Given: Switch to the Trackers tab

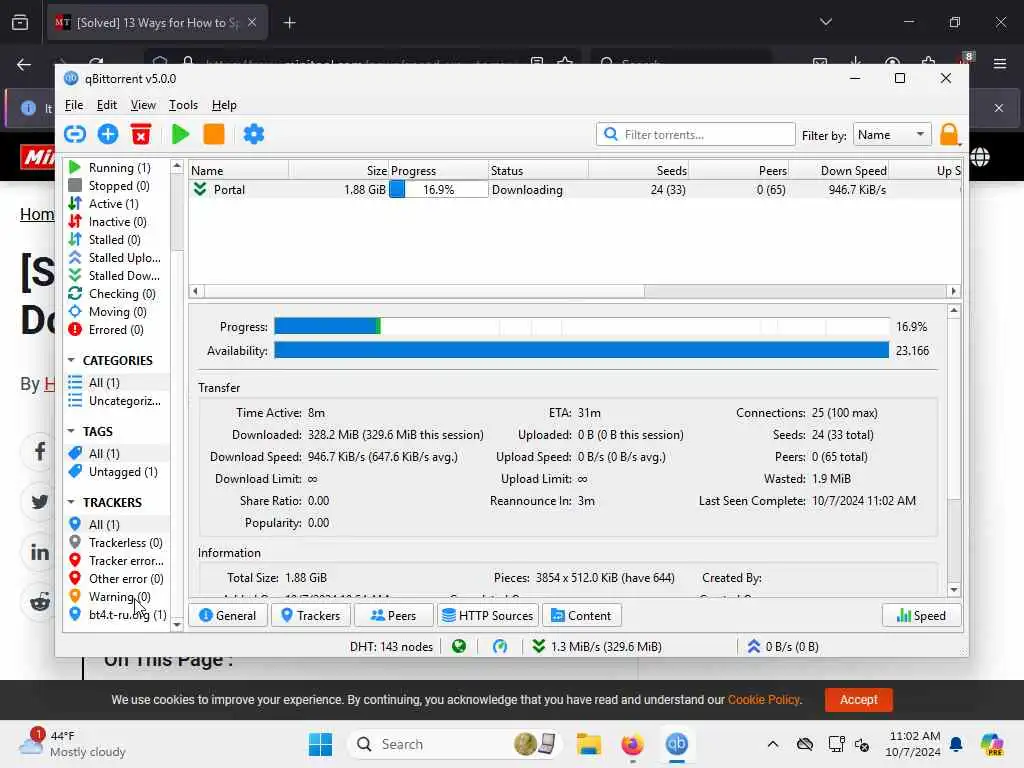Looking at the screenshot, I should [310, 615].
